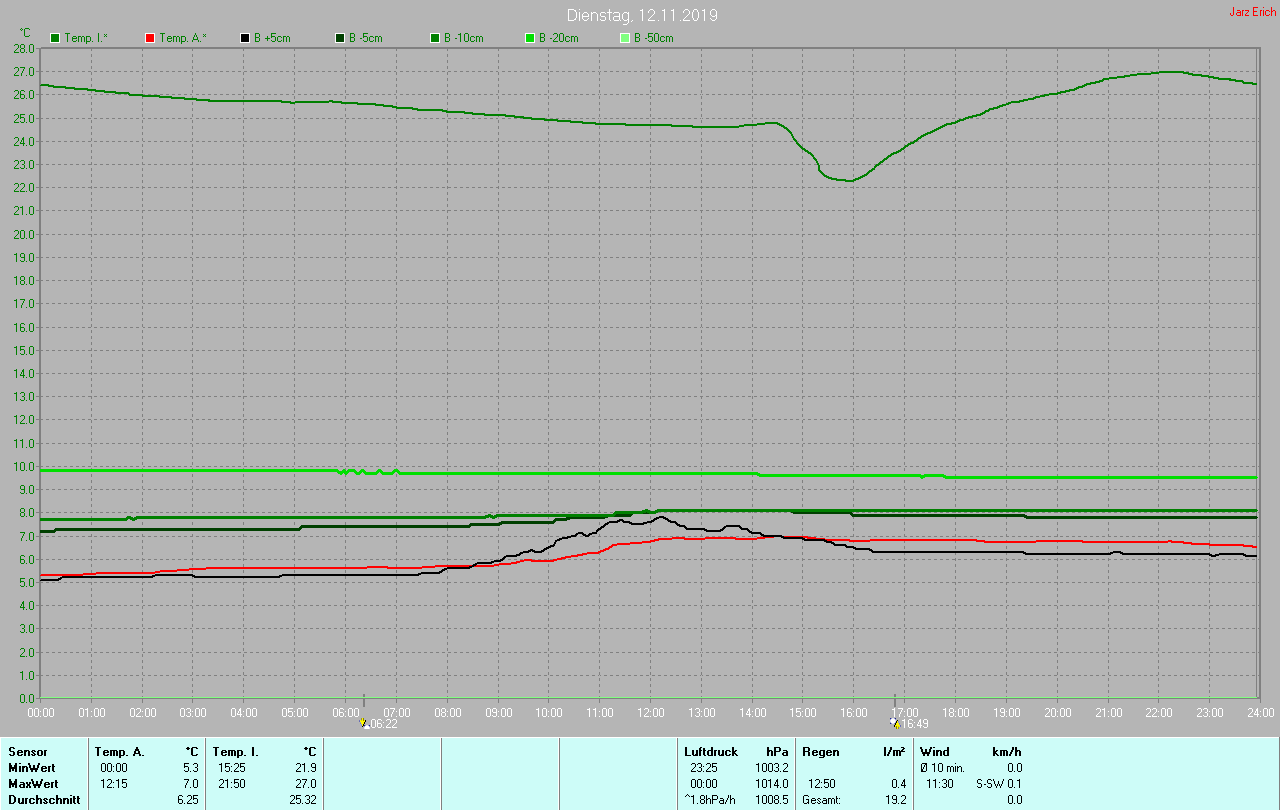The image size is (1280, 810).
Task: Click the red 'Jarz Erich' author label
Action: (1252, 12)
